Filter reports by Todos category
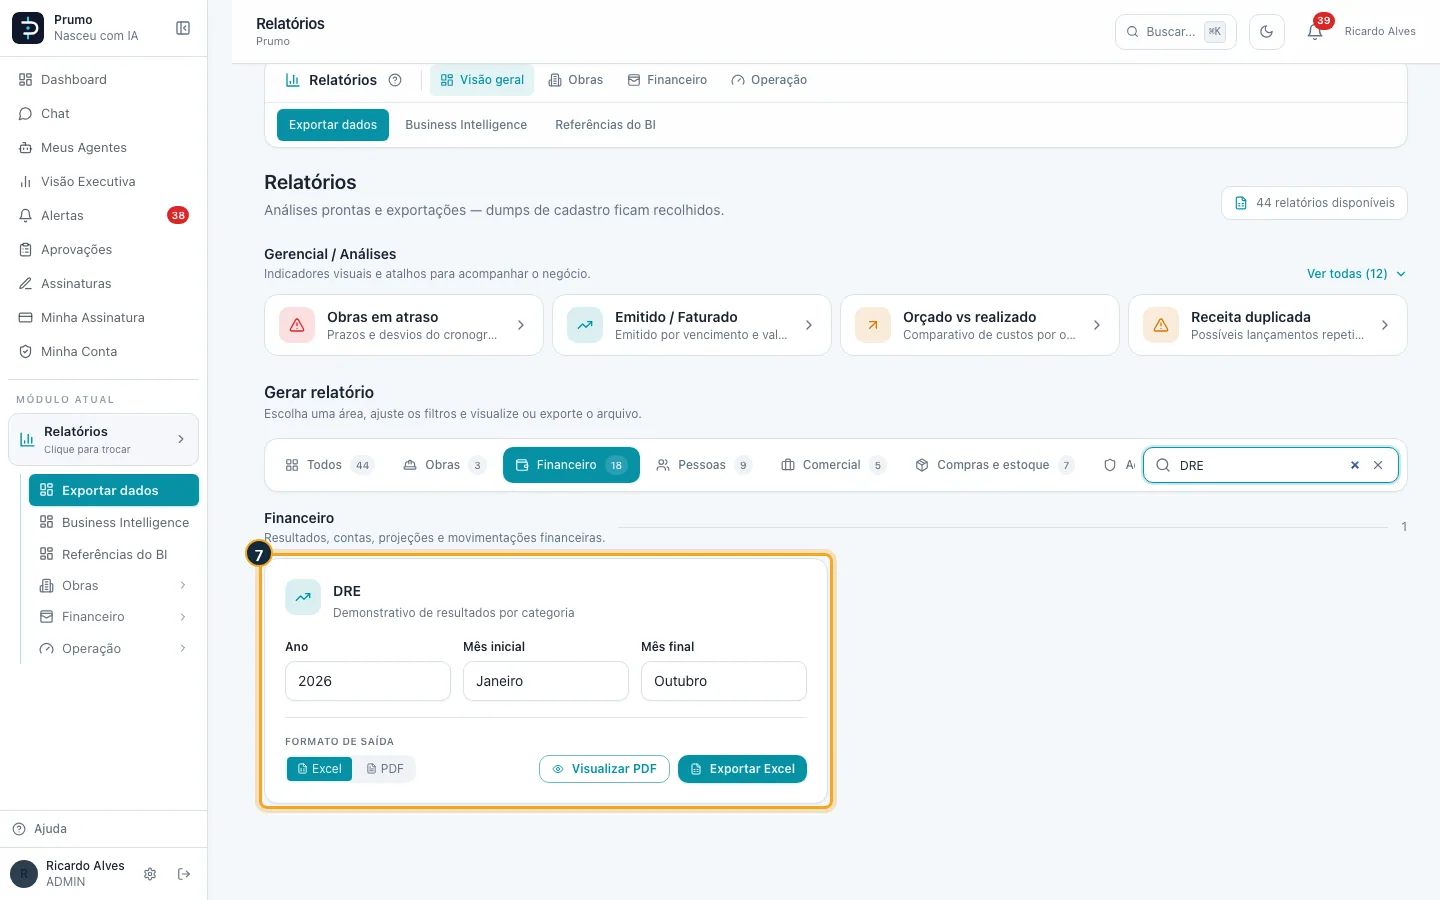 [x=328, y=465]
